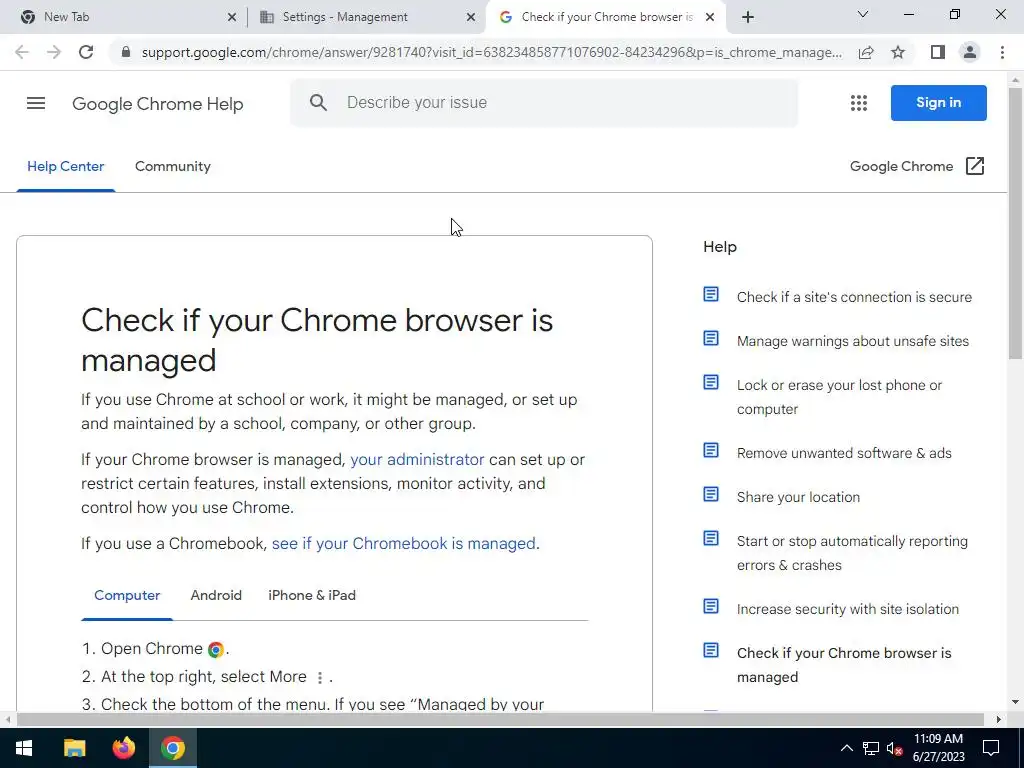This screenshot has height=768, width=1024.
Task: Open 'Check if a site's connection is secure'
Action: (854, 297)
